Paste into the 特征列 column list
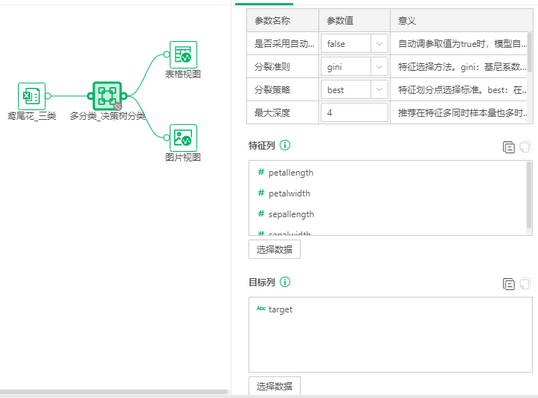This screenshot has width=538, height=398. [x=525, y=147]
